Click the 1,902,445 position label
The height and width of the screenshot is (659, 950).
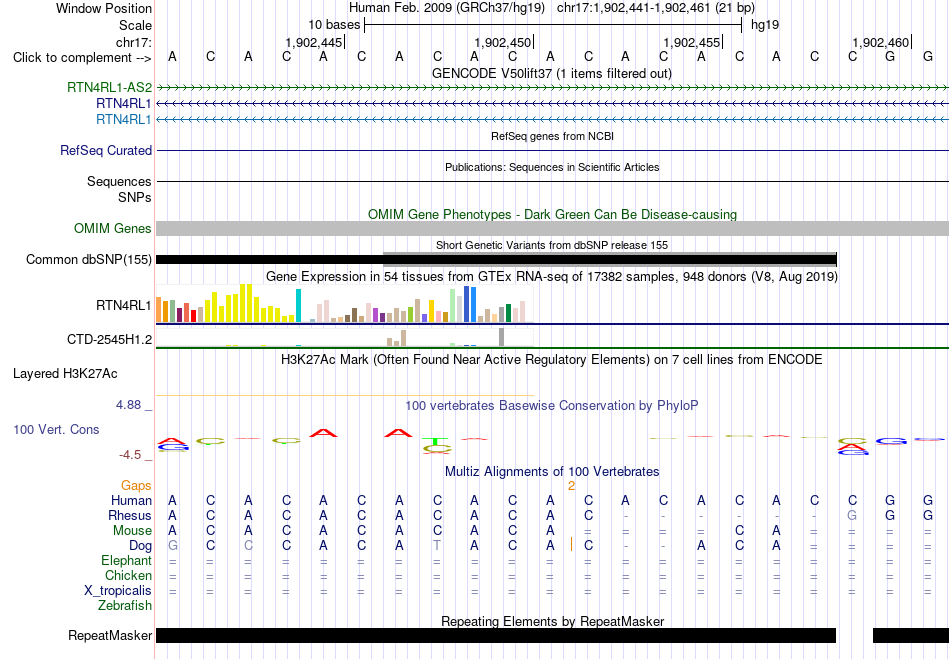pyautogui.click(x=314, y=42)
